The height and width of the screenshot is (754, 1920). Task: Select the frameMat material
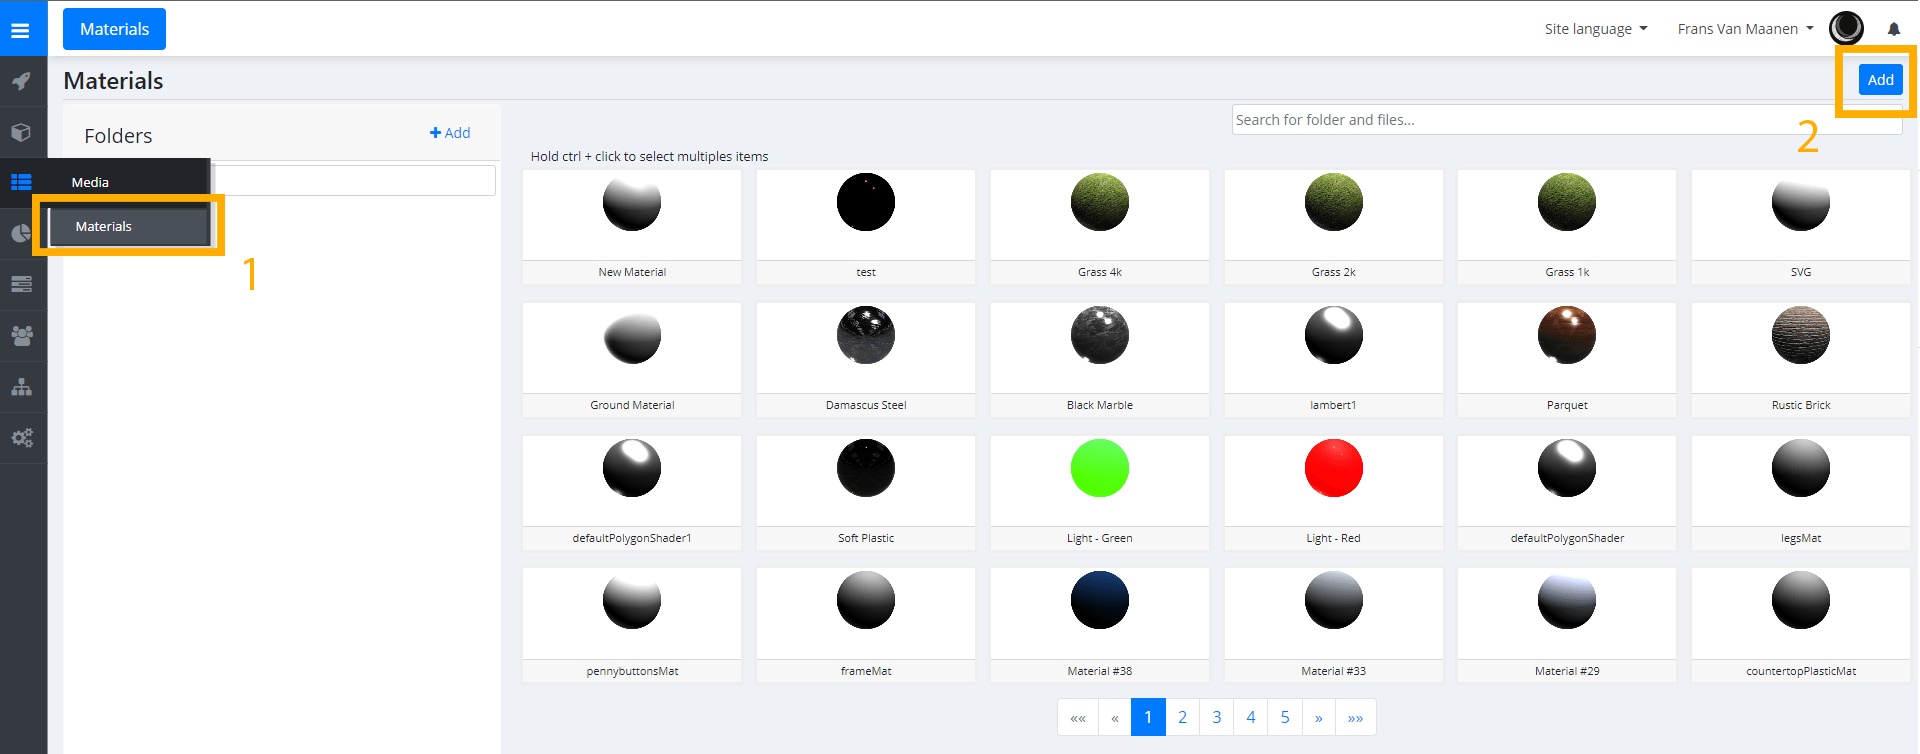point(866,626)
